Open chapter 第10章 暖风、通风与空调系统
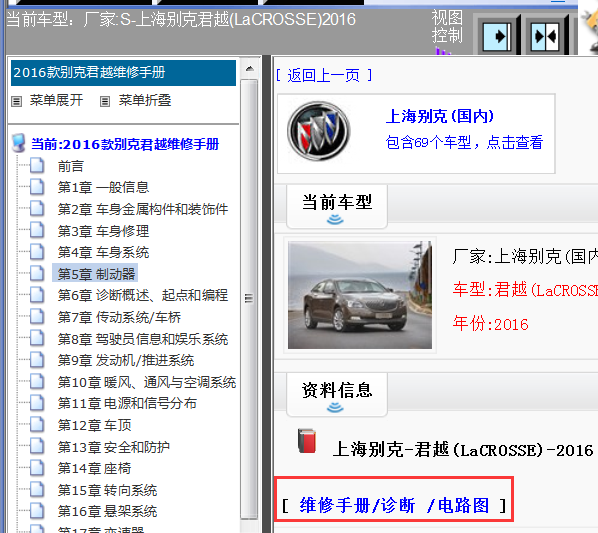Viewport: 598px width, 533px height. tap(147, 382)
